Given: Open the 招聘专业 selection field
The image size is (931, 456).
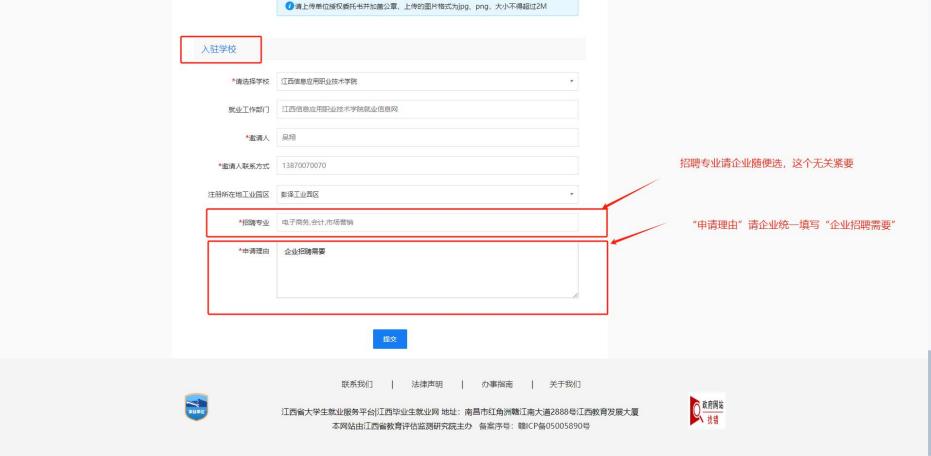Looking at the screenshot, I should coord(428,222).
